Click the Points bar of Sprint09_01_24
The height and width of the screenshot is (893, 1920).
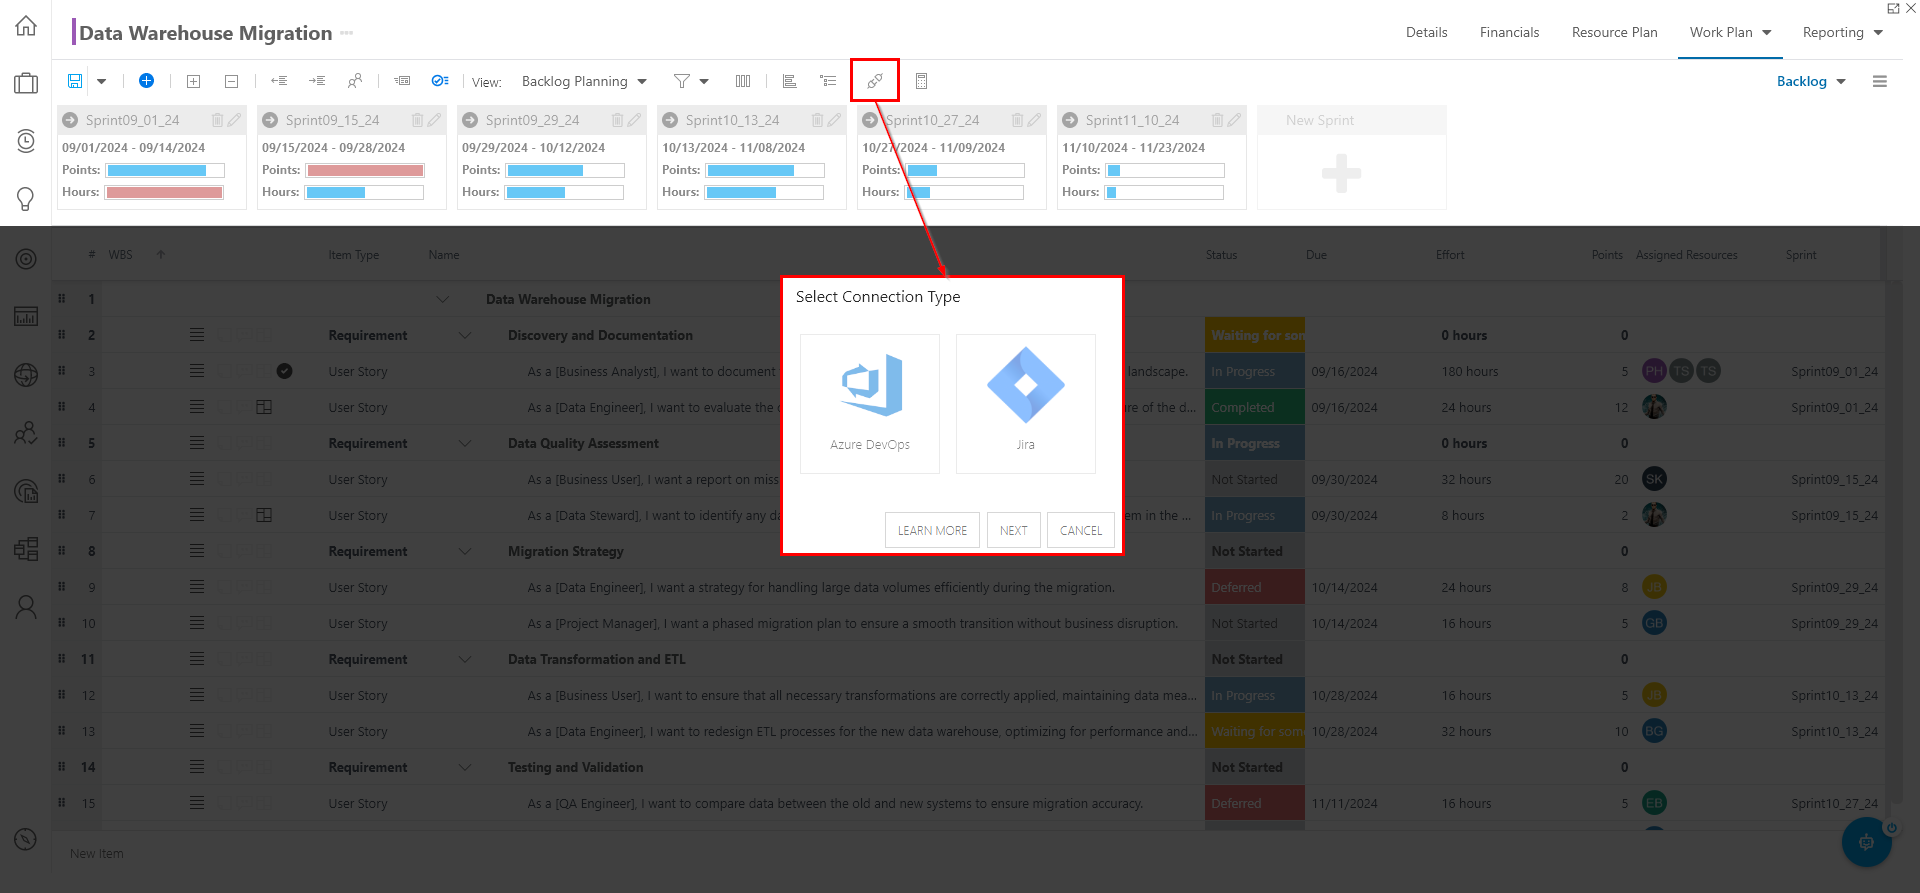point(165,171)
